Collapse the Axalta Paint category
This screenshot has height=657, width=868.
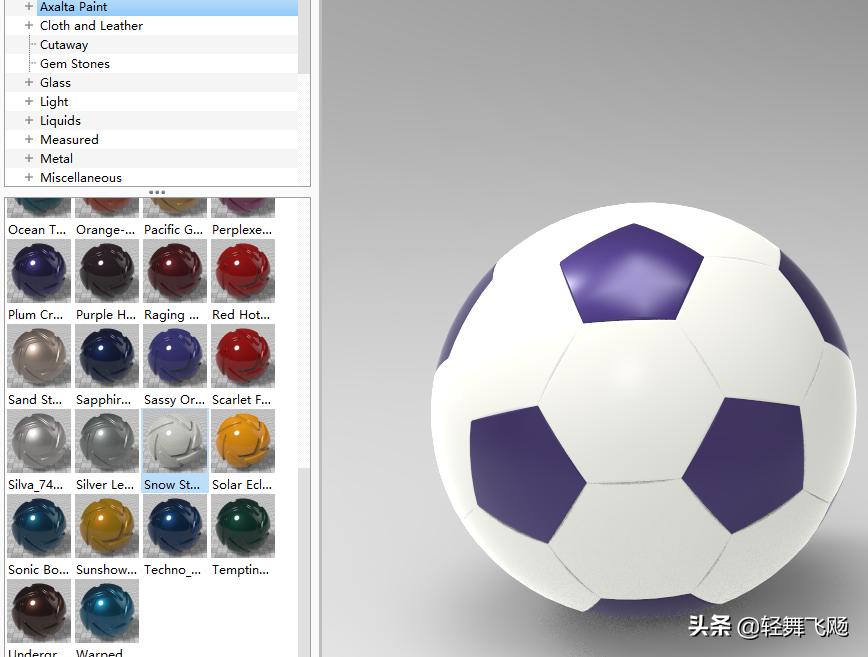tap(27, 7)
